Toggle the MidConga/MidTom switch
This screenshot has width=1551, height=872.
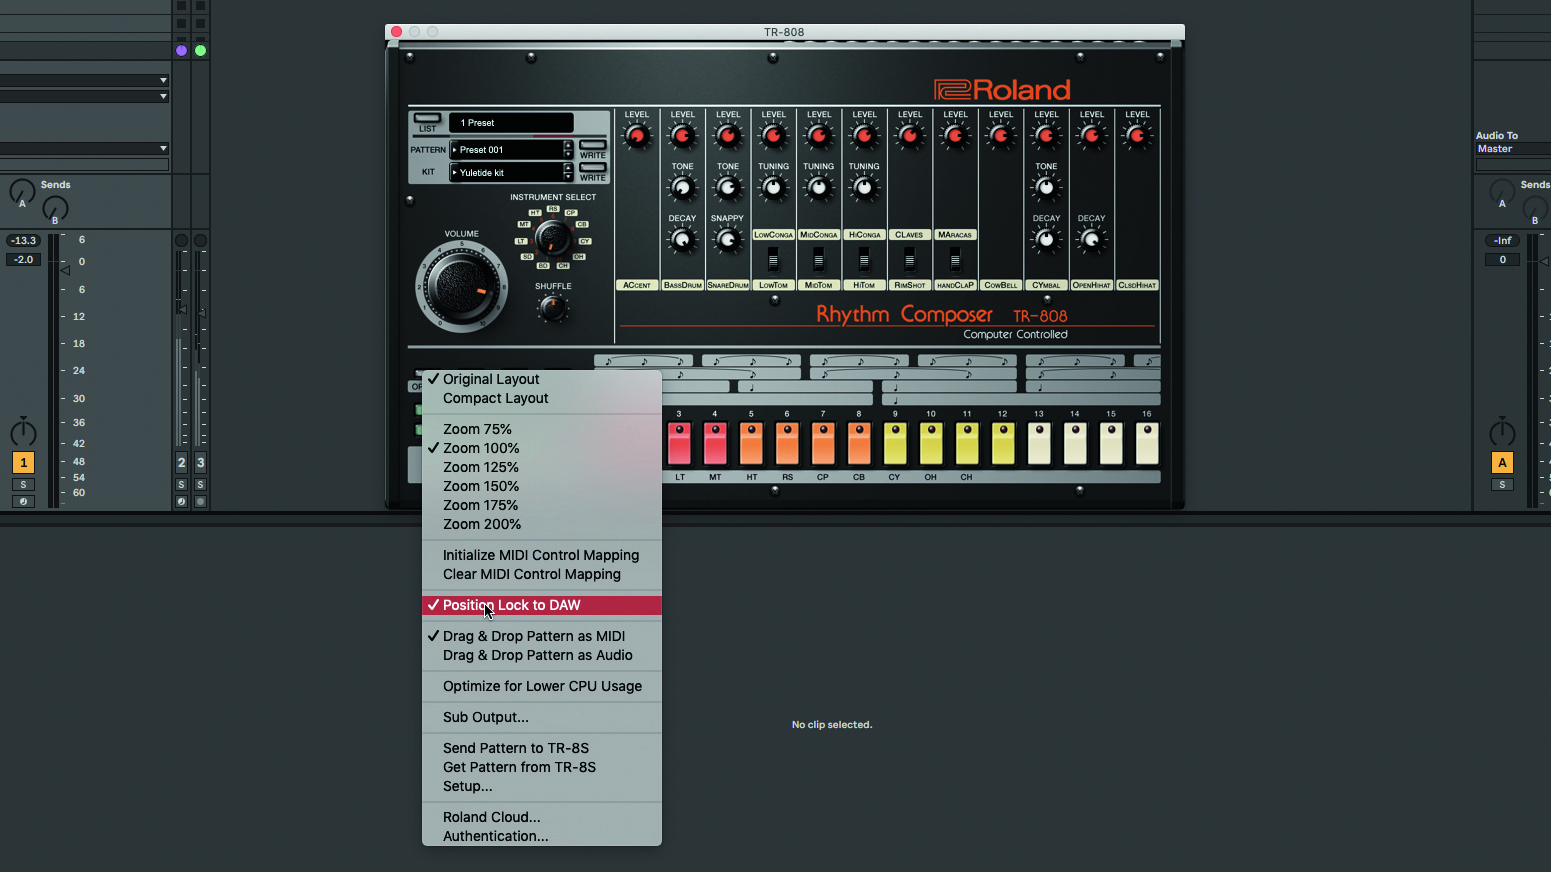819,261
